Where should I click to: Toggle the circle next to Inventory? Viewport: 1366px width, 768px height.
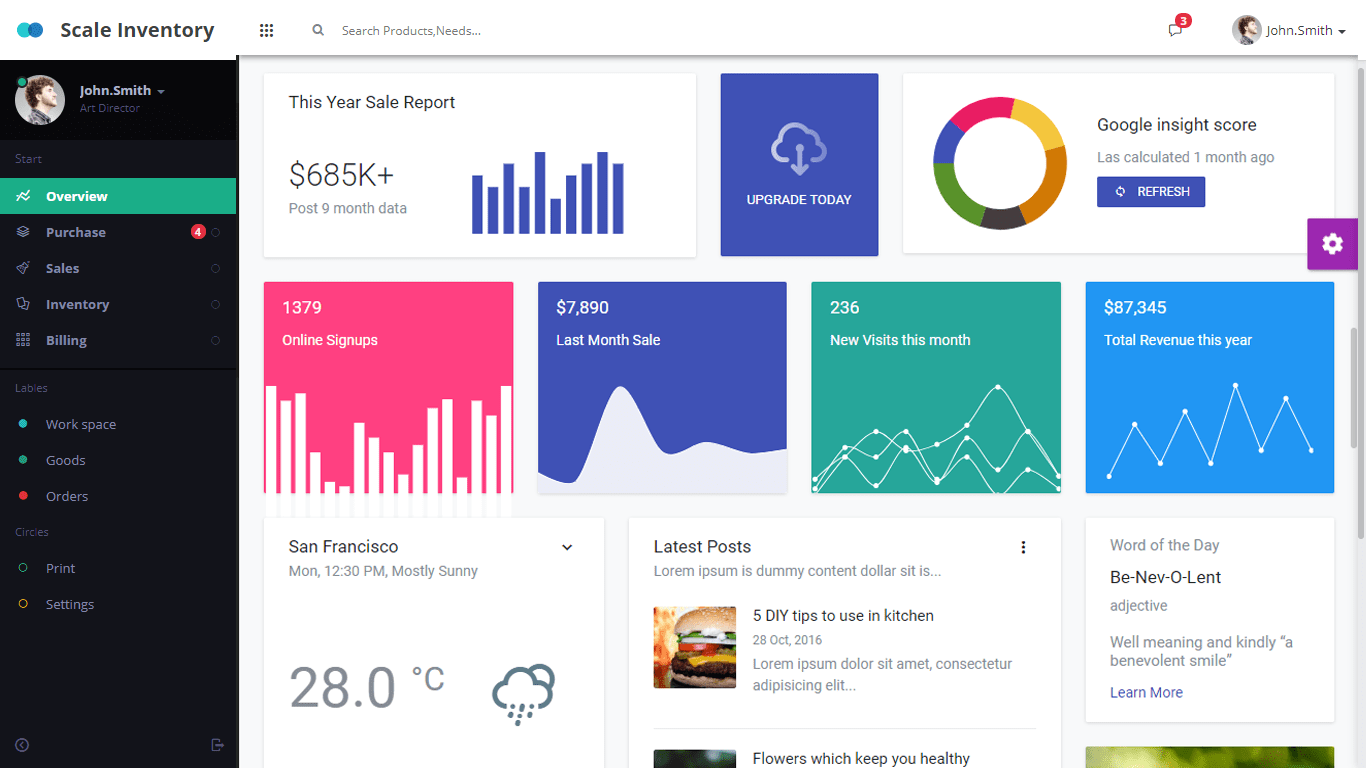click(216, 304)
